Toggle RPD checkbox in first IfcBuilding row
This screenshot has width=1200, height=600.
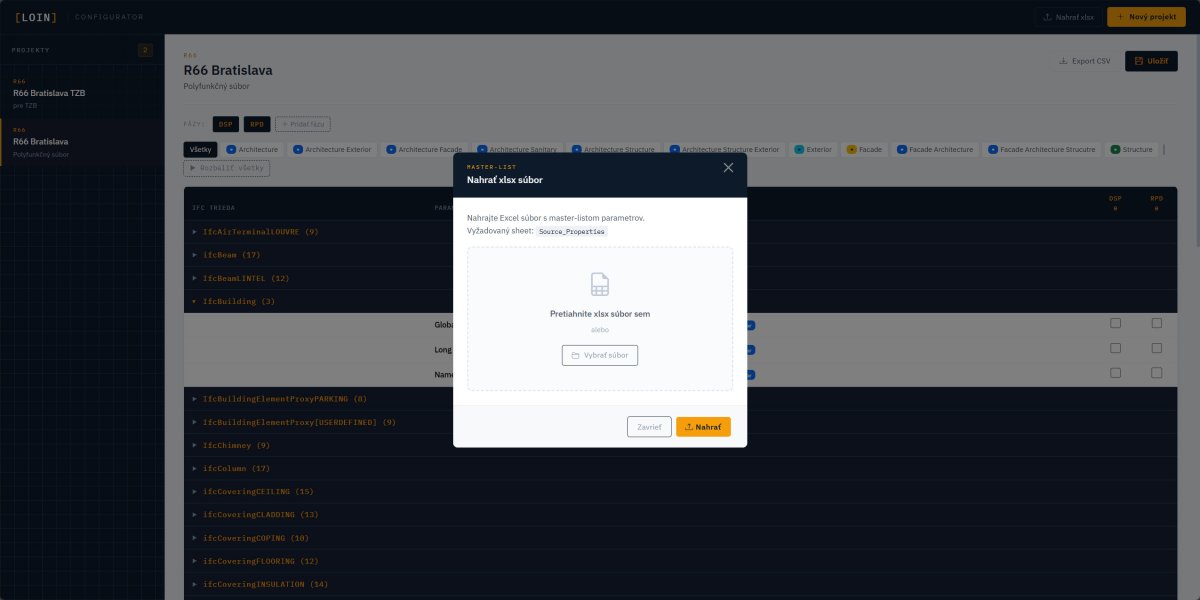click(x=1156, y=323)
